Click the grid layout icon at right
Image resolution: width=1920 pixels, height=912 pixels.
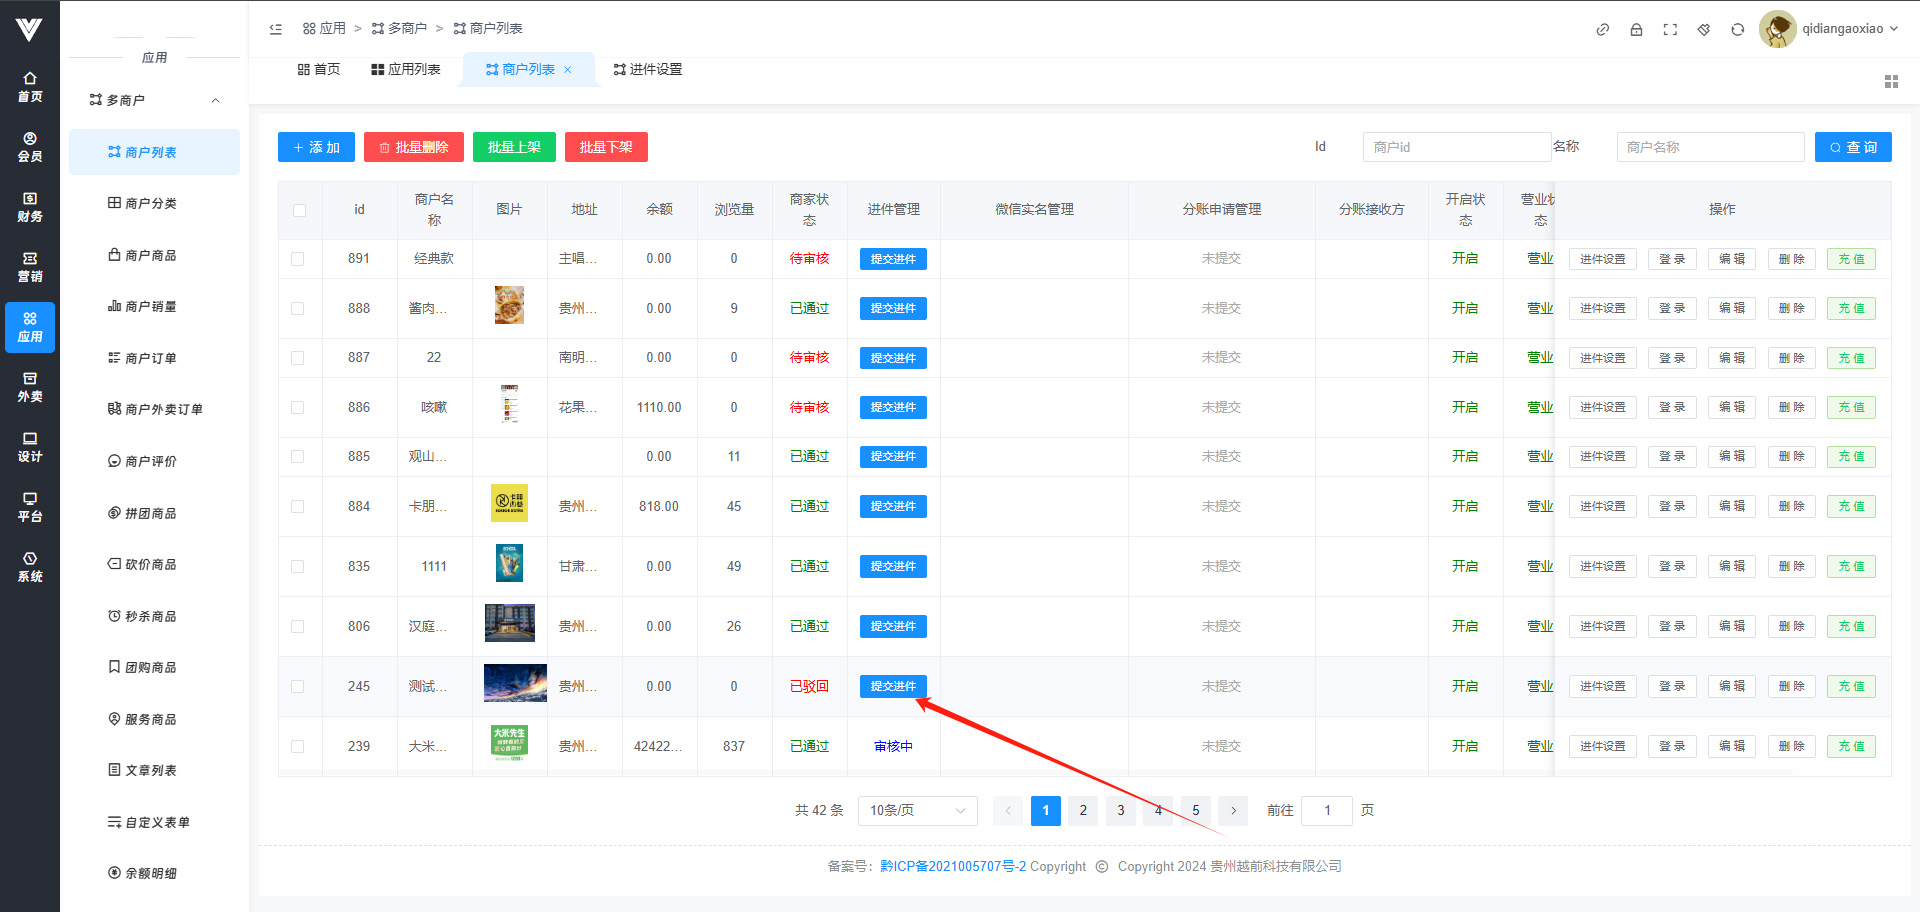pyautogui.click(x=1891, y=82)
